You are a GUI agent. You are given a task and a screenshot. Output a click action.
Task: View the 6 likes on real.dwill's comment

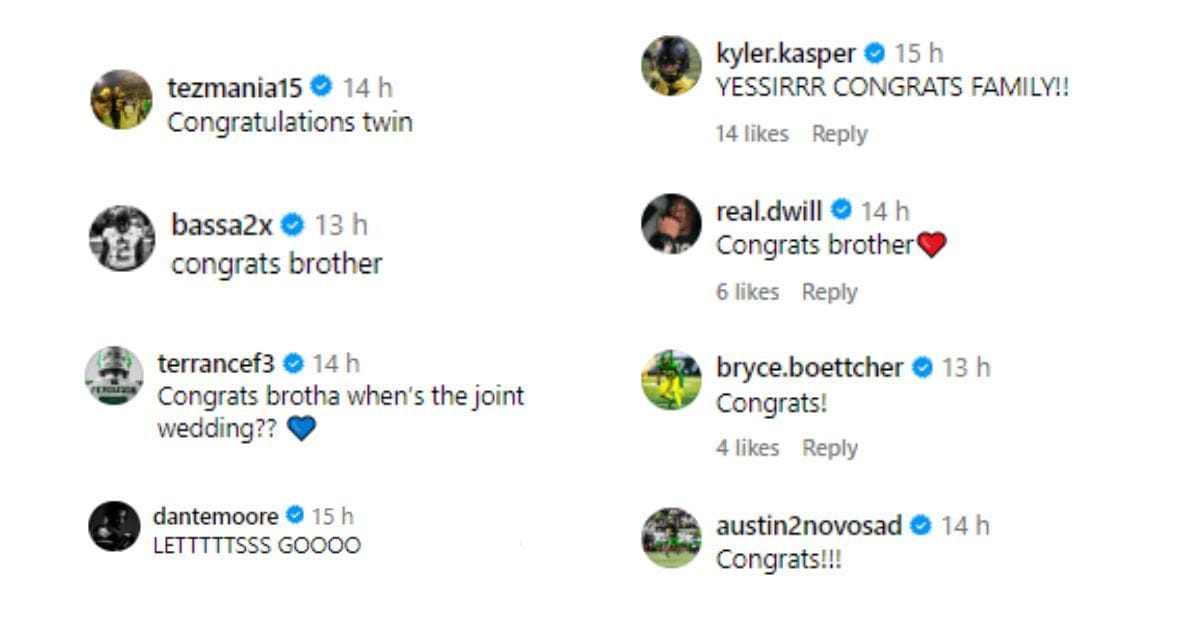[x=747, y=291]
